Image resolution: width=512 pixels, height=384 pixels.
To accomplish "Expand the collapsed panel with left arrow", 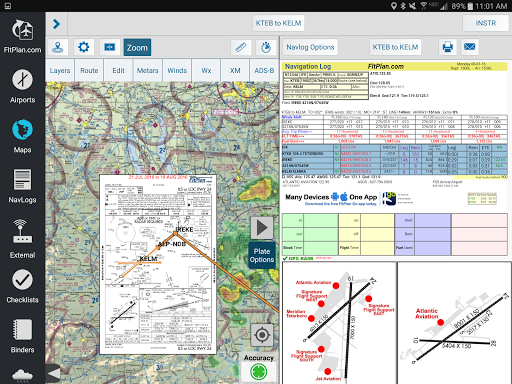I will (53, 374).
